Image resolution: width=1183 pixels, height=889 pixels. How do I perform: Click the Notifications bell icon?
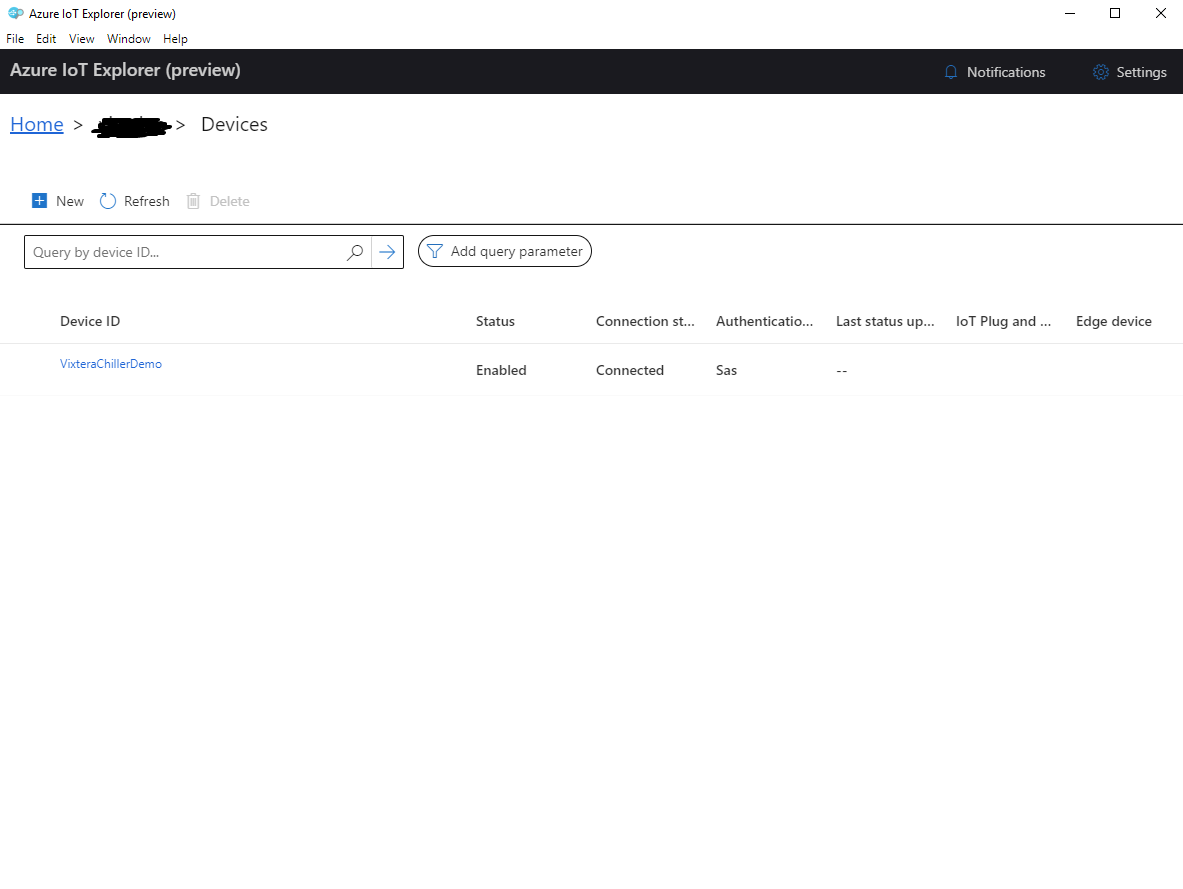[x=951, y=72]
